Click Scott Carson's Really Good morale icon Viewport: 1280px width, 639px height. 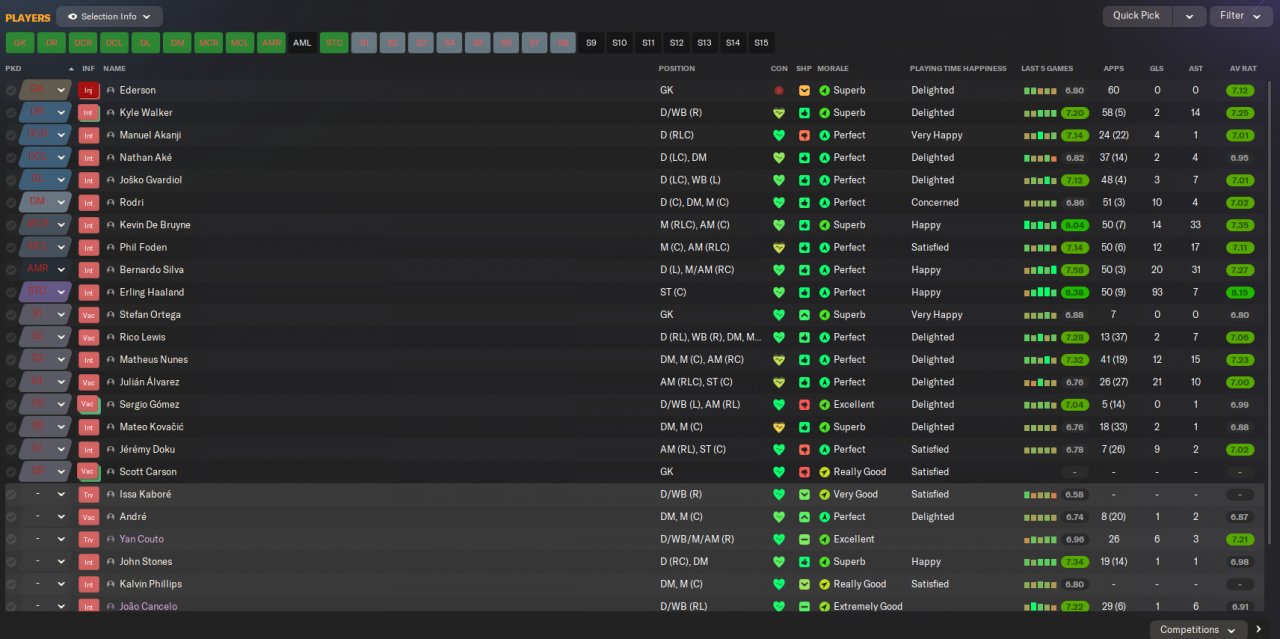(825, 472)
